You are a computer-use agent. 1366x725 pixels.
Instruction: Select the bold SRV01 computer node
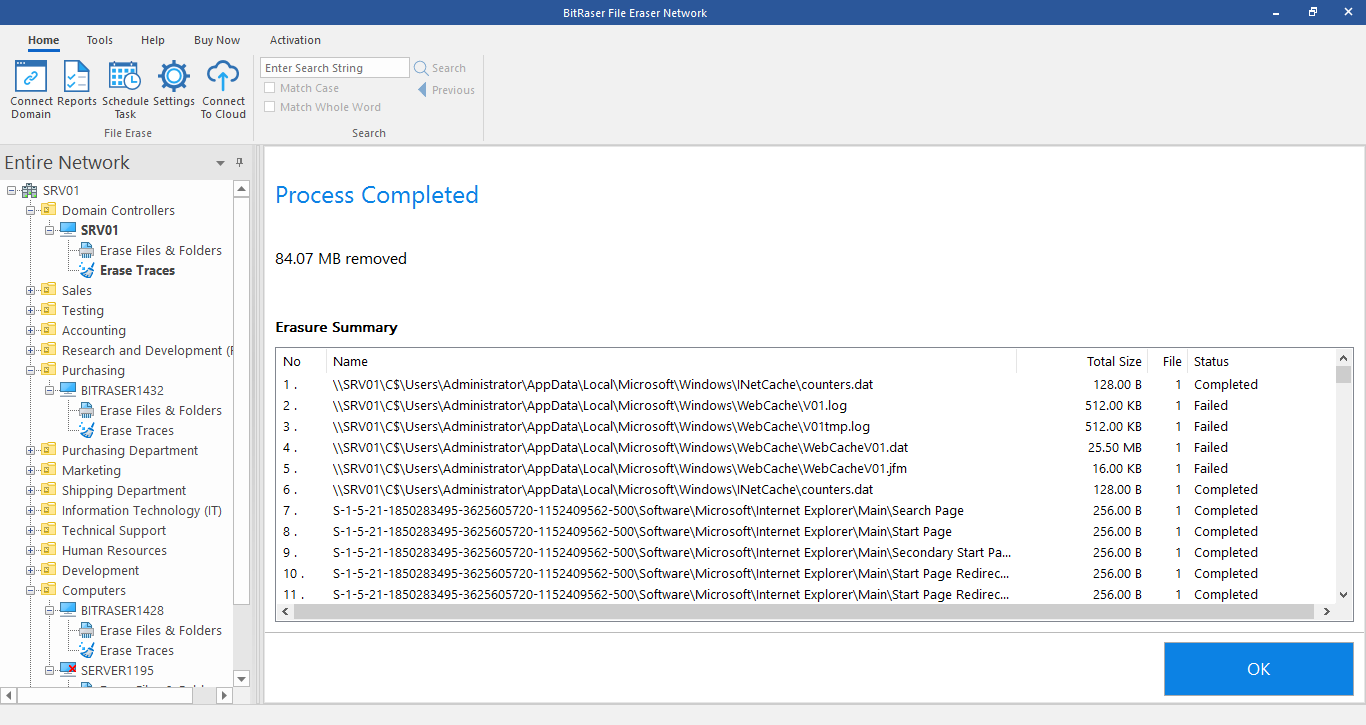[99, 230]
